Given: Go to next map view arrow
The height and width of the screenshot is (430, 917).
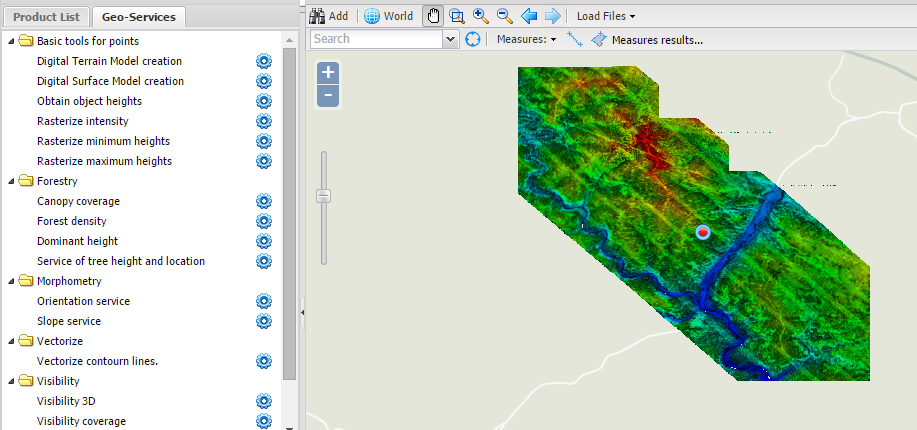Looking at the screenshot, I should pos(552,16).
